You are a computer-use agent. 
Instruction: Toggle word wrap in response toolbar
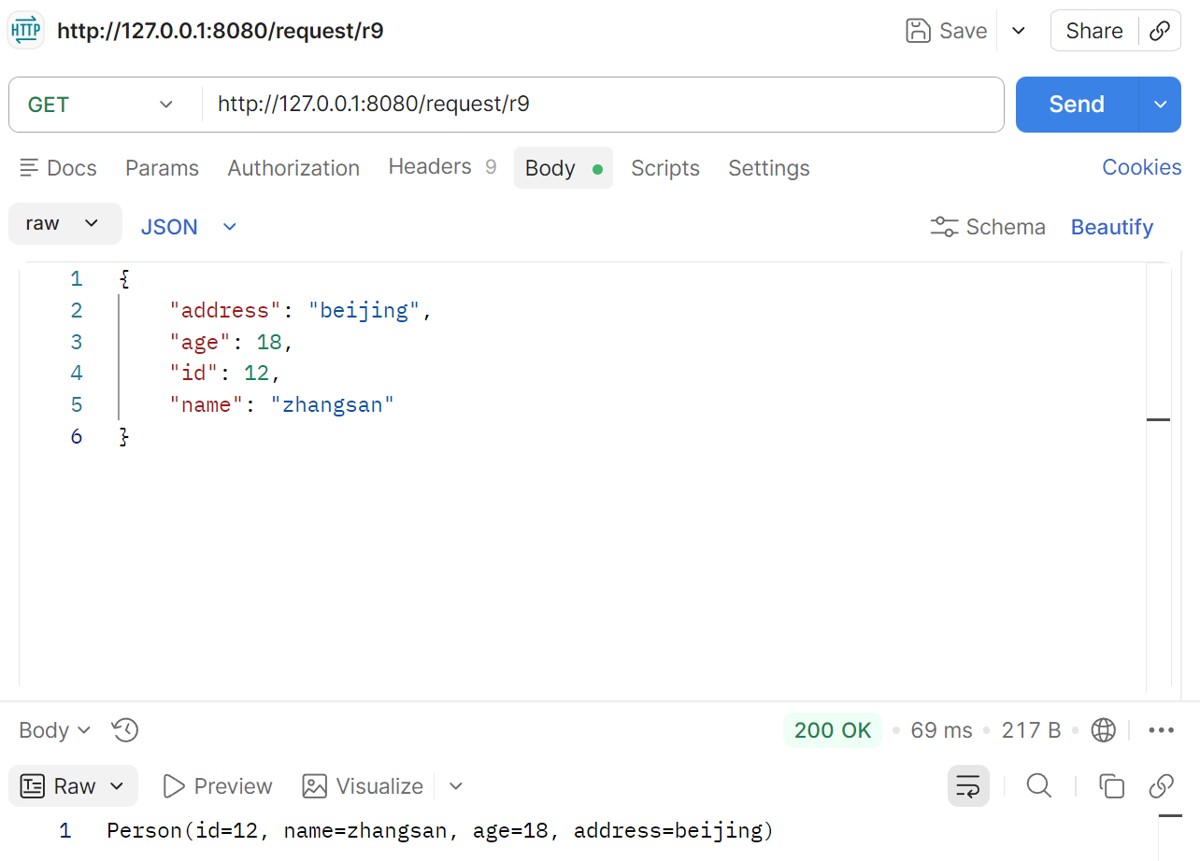(968, 786)
